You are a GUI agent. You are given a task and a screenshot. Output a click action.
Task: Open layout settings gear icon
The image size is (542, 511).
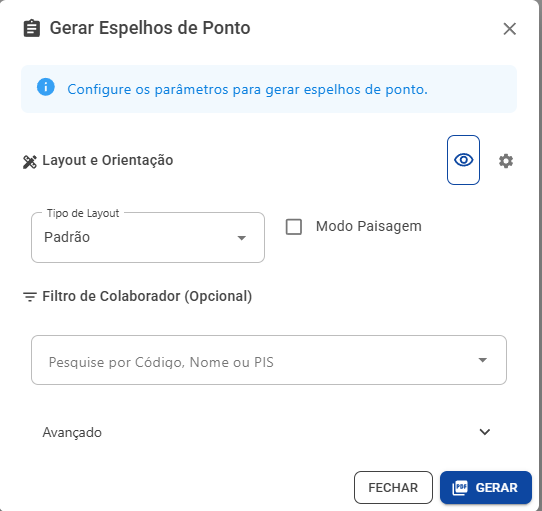[506, 161]
